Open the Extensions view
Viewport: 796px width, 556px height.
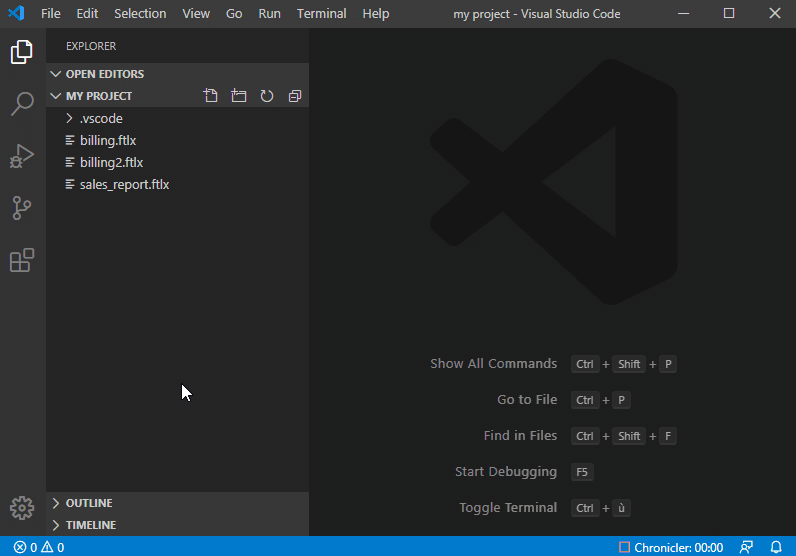[22, 260]
